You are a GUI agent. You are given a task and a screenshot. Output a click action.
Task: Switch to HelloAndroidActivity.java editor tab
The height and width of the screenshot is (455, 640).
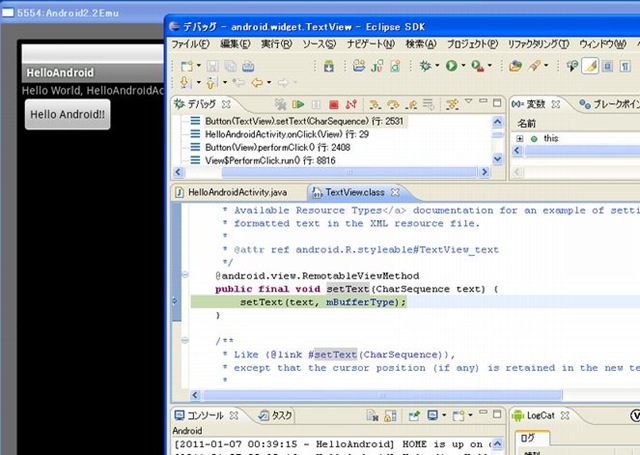237,192
